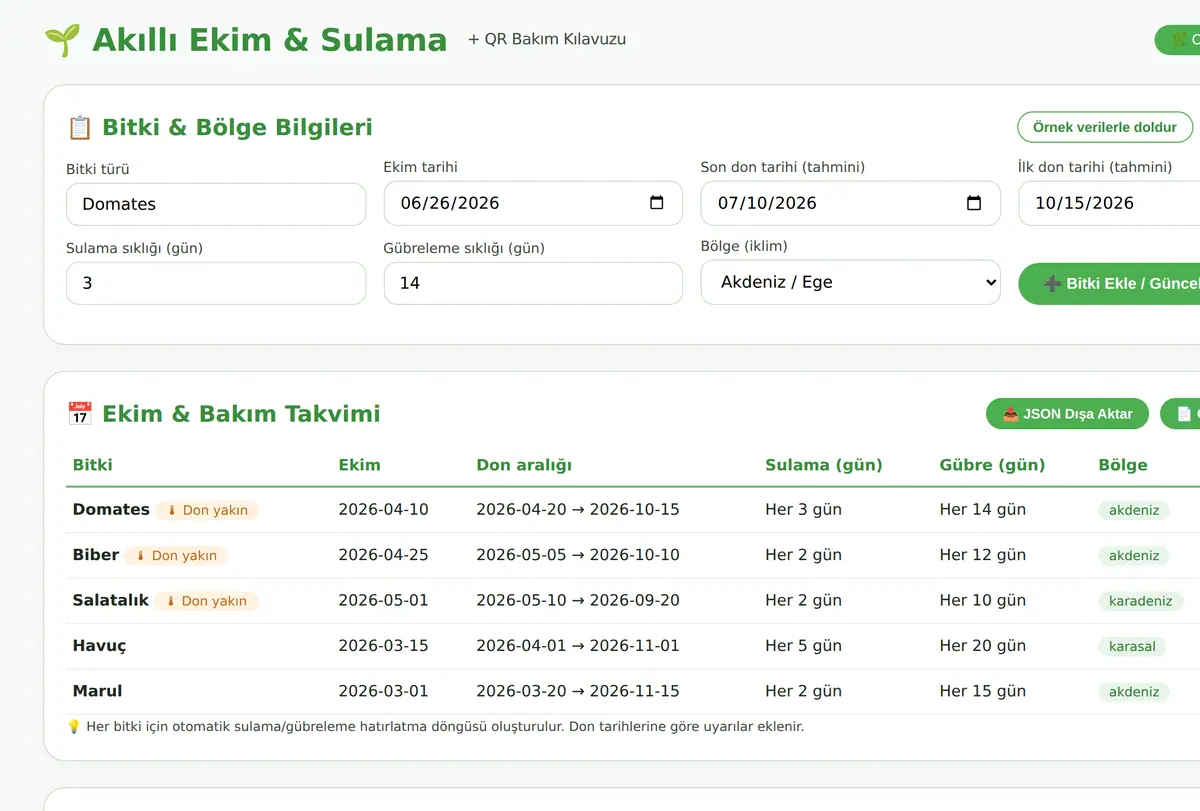This screenshot has height=811, width=1200.
Task: Click the Bölge column header
Action: (x=1123, y=465)
